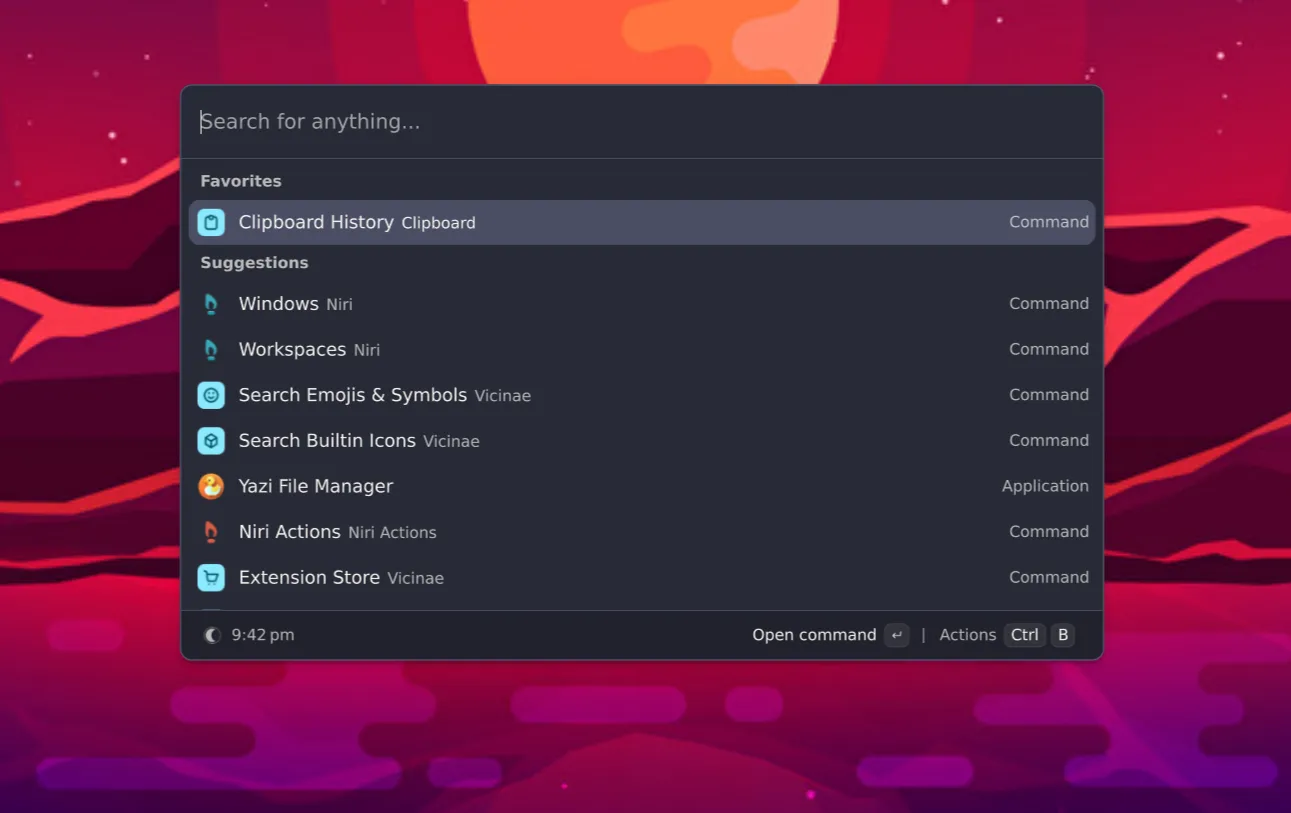
Task: Click 'Open command' in the footer
Action: pyautogui.click(x=814, y=635)
